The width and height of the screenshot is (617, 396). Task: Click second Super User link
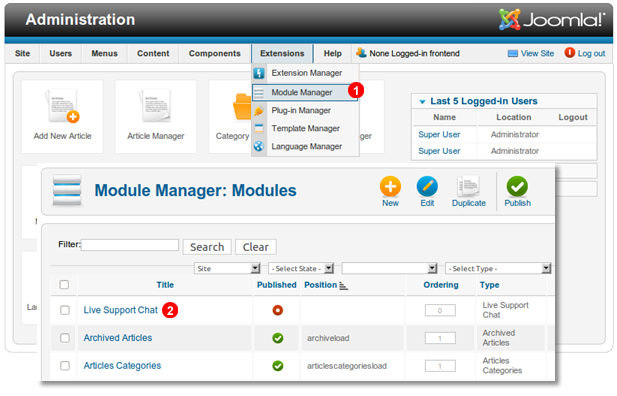(x=439, y=151)
